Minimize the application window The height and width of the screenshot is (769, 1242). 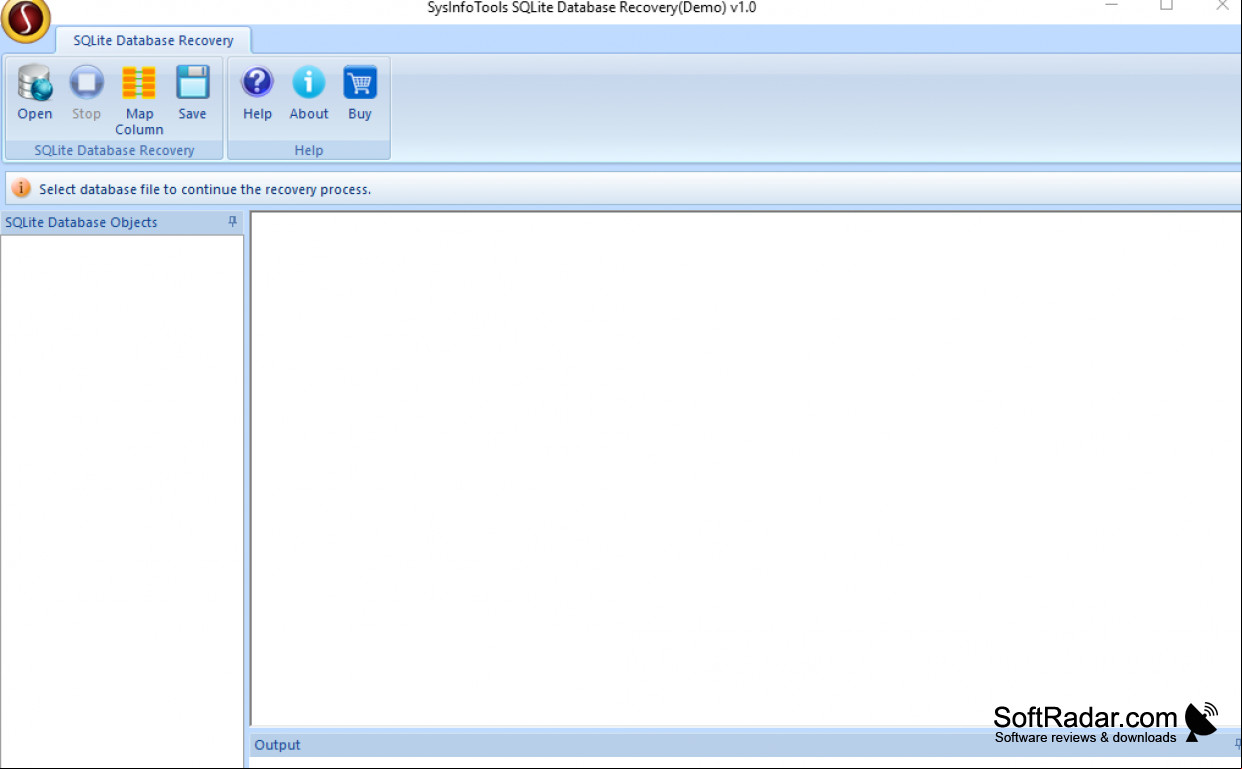tap(1112, 6)
